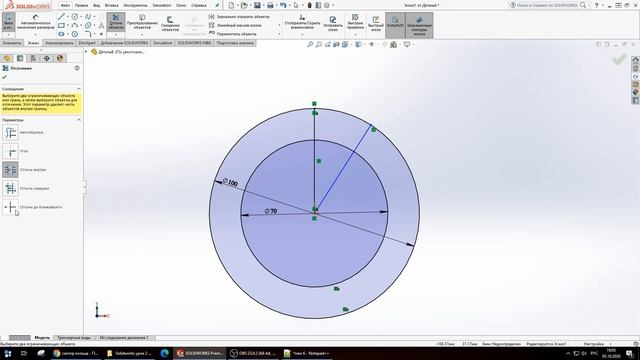Switch to the Features ribbon tab

click(x=12, y=43)
